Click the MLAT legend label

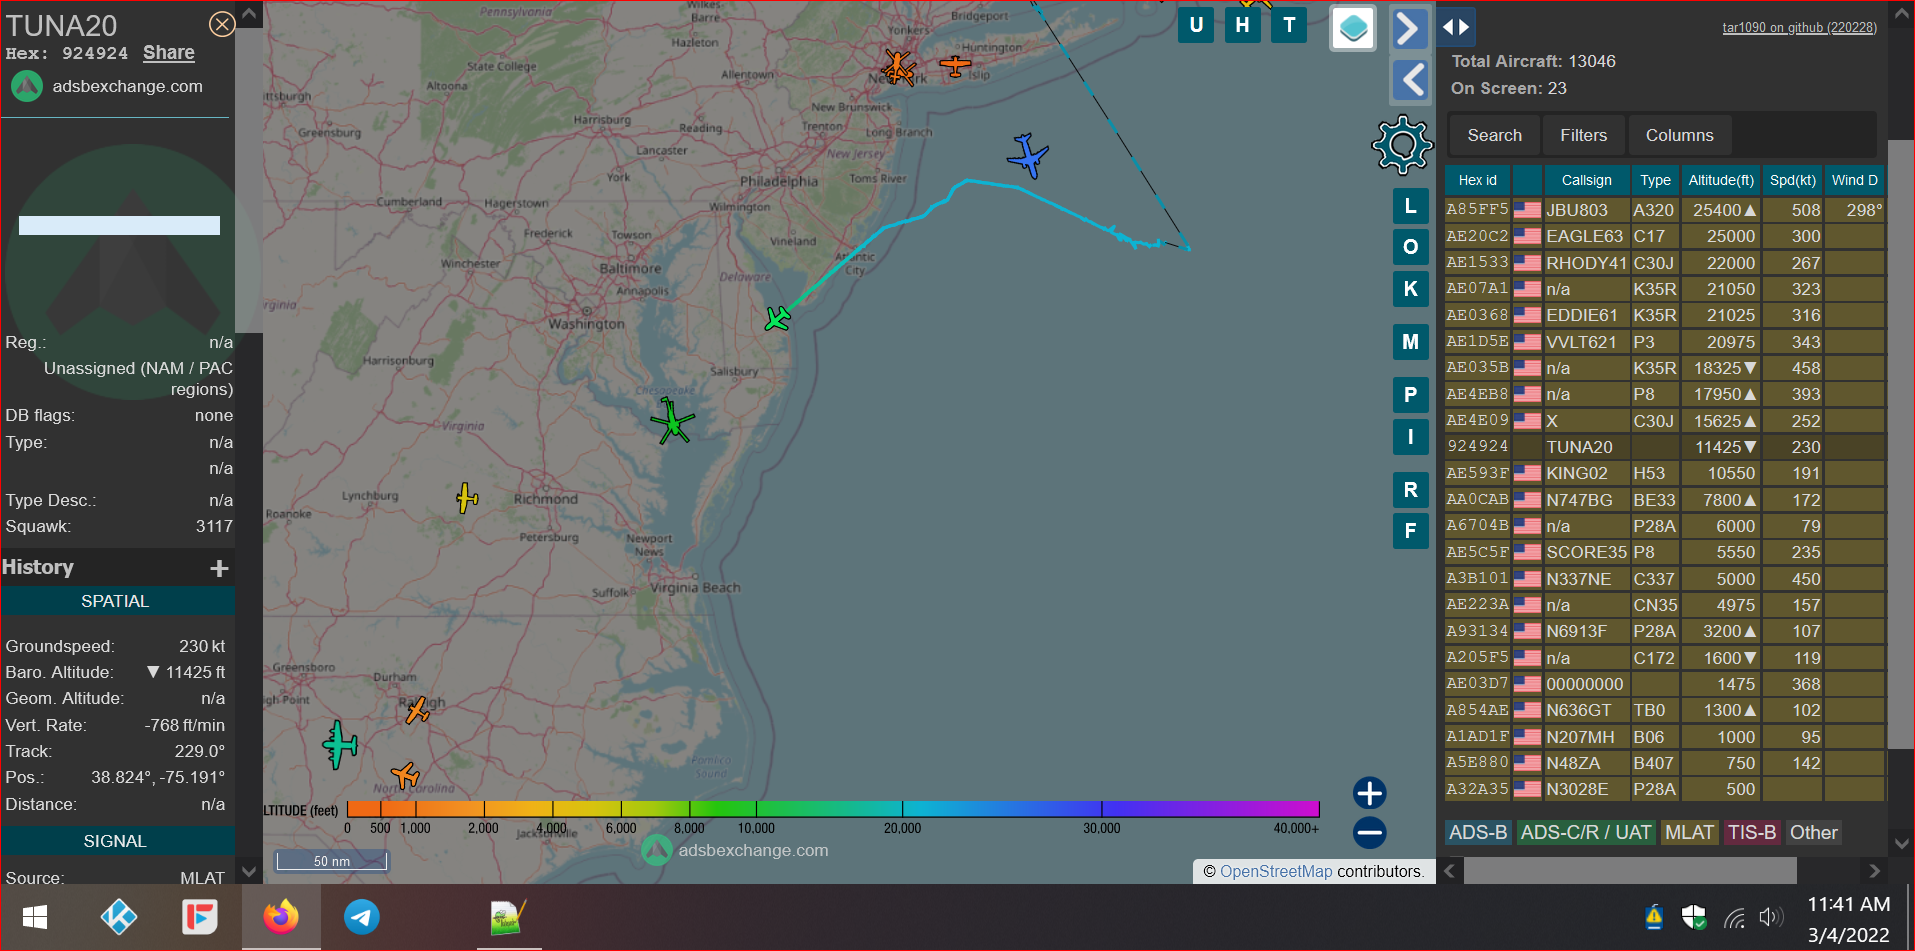pyautogui.click(x=1689, y=832)
